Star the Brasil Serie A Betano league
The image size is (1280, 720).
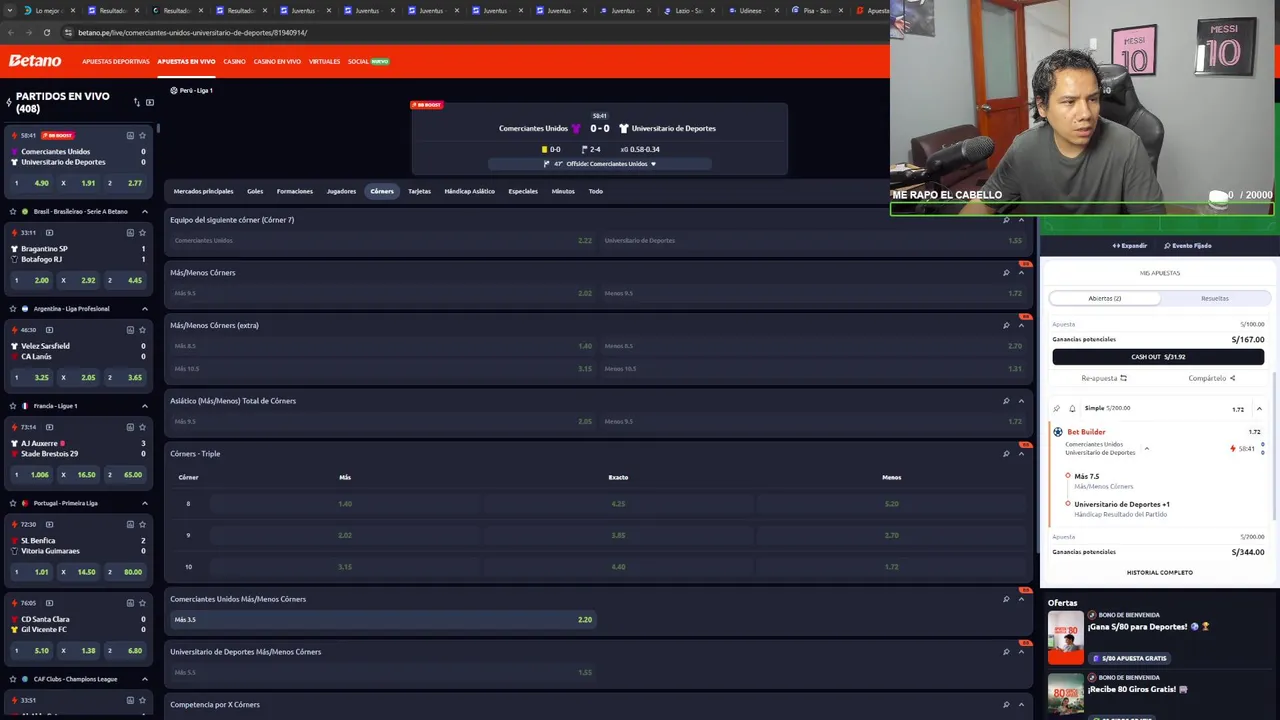[x=13, y=212]
